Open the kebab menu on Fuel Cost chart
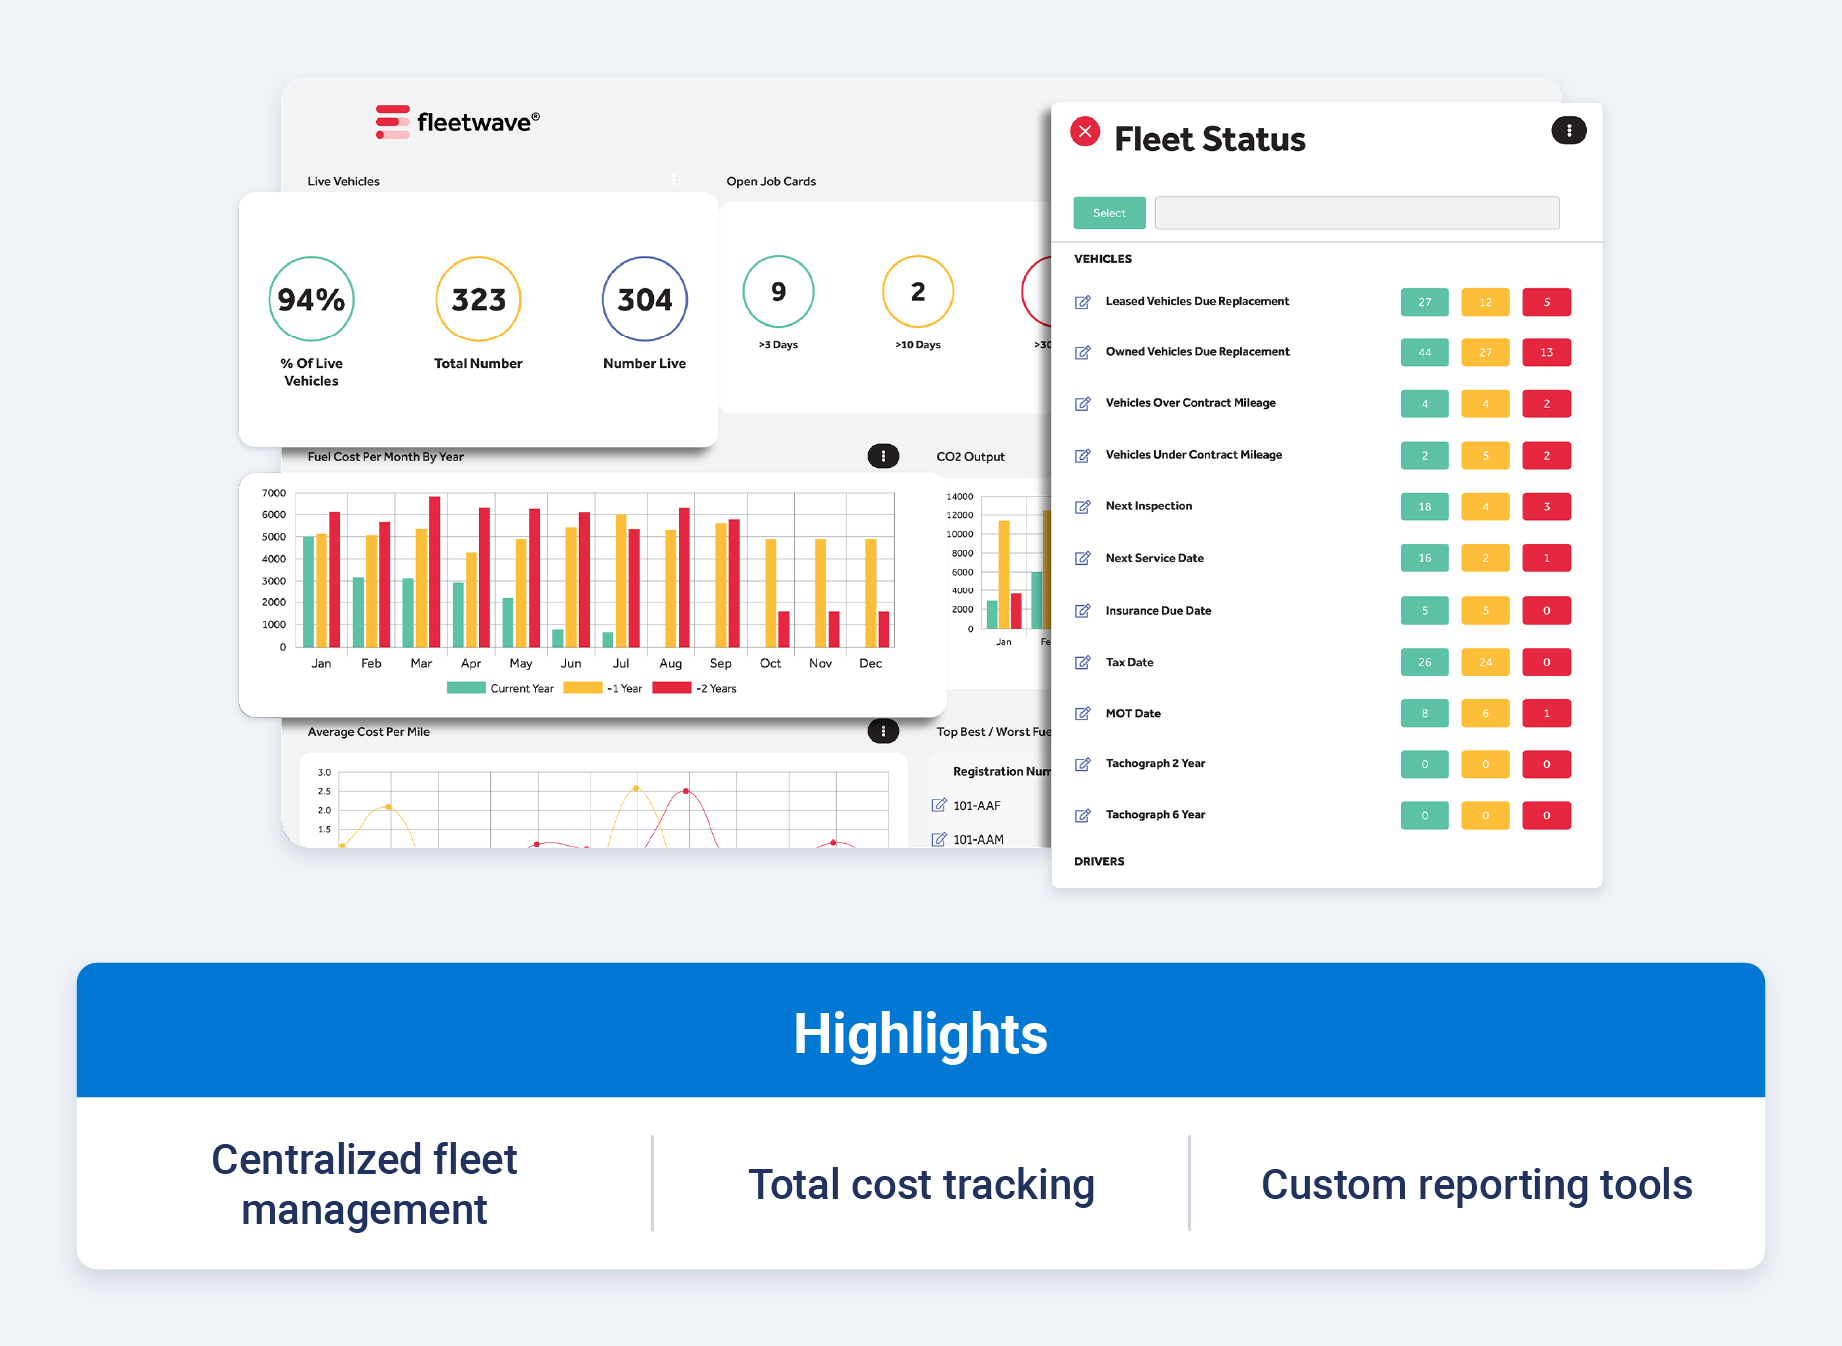This screenshot has width=1842, height=1346. coord(883,456)
